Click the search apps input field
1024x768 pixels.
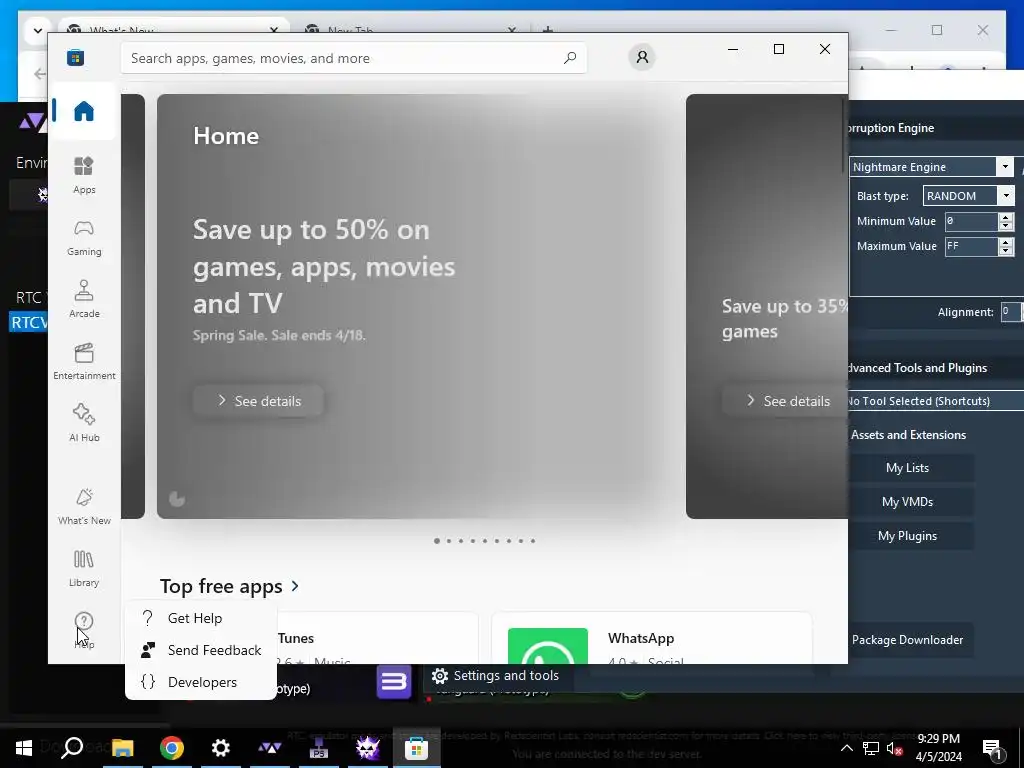point(353,58)
